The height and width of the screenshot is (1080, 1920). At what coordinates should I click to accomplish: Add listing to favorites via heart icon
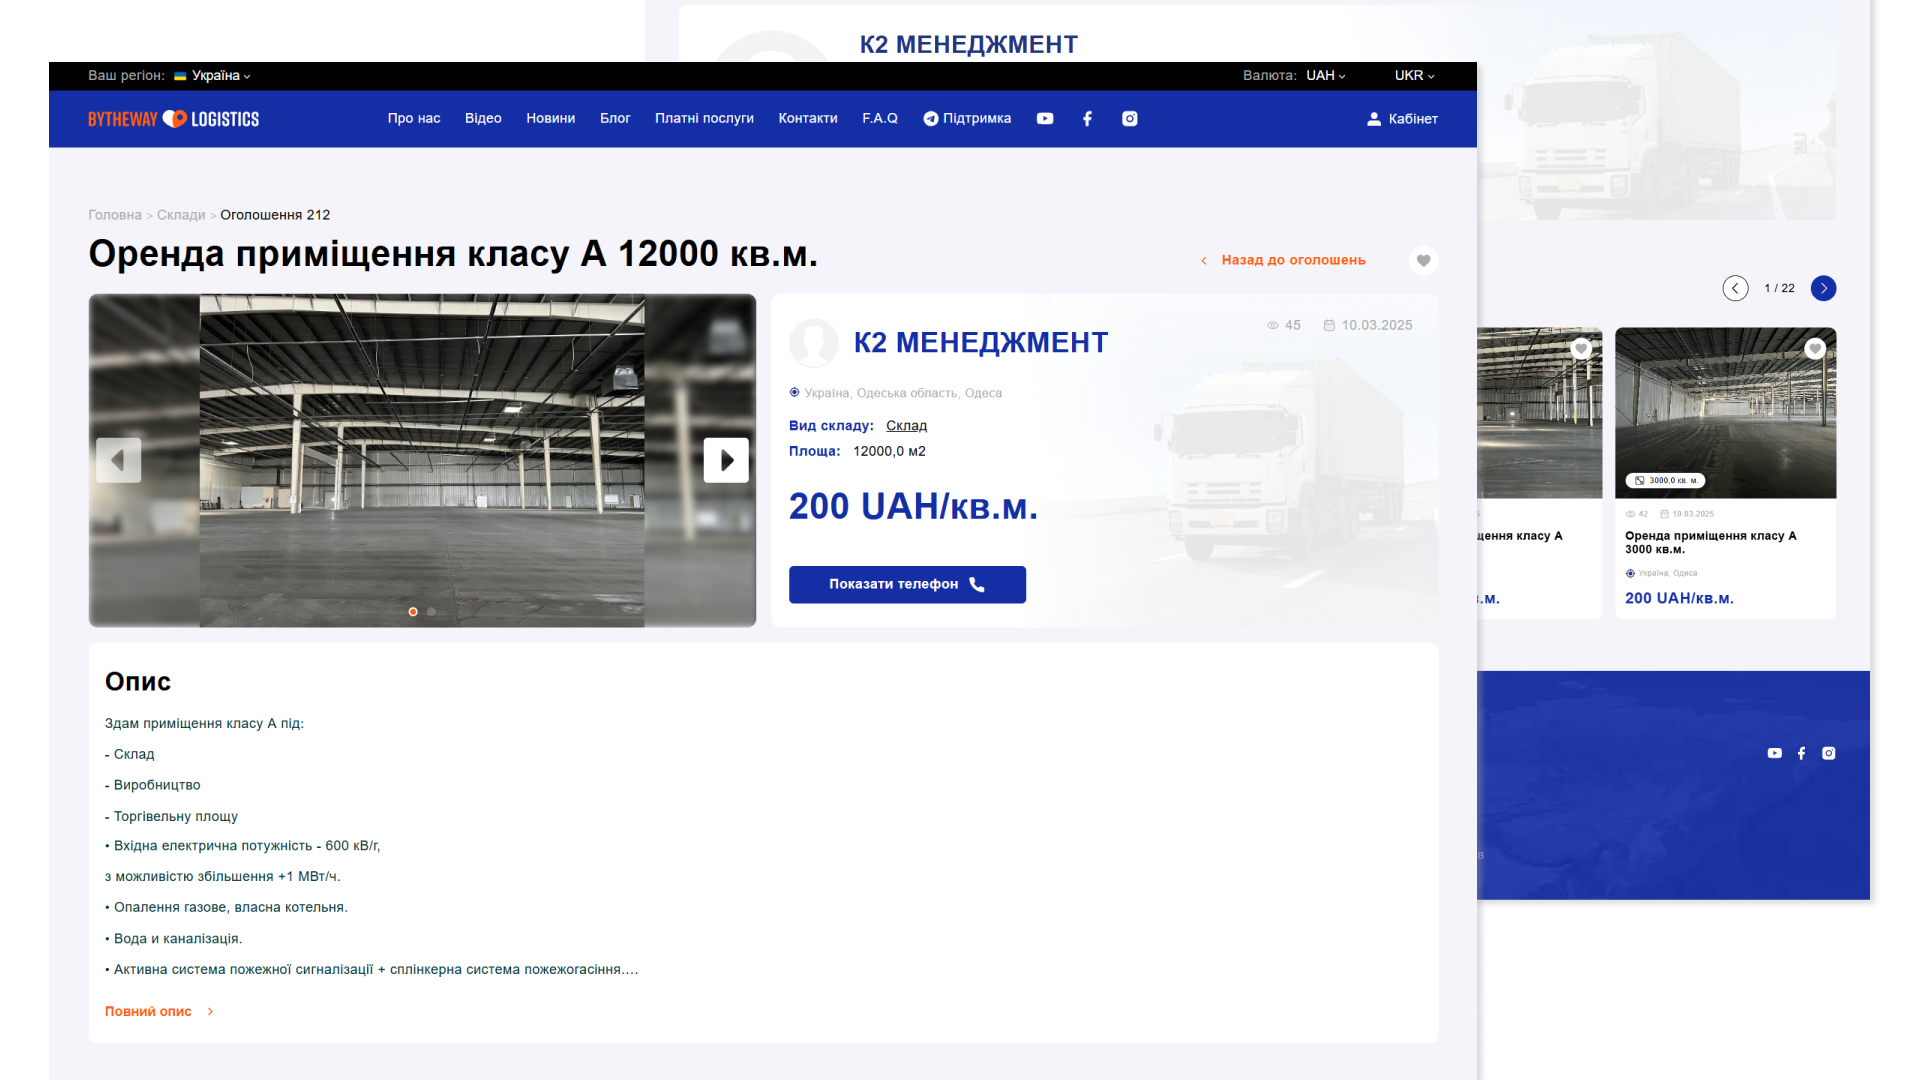point(1423,260)
